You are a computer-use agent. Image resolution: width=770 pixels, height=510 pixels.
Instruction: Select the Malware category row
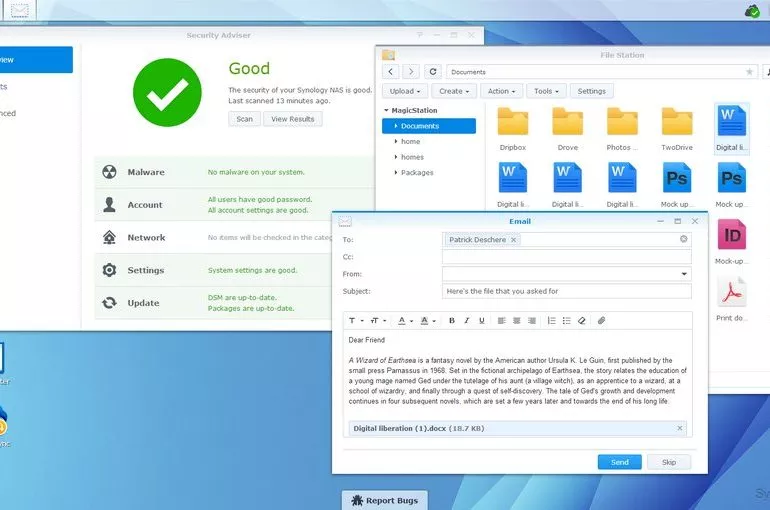tap(235, 172)
